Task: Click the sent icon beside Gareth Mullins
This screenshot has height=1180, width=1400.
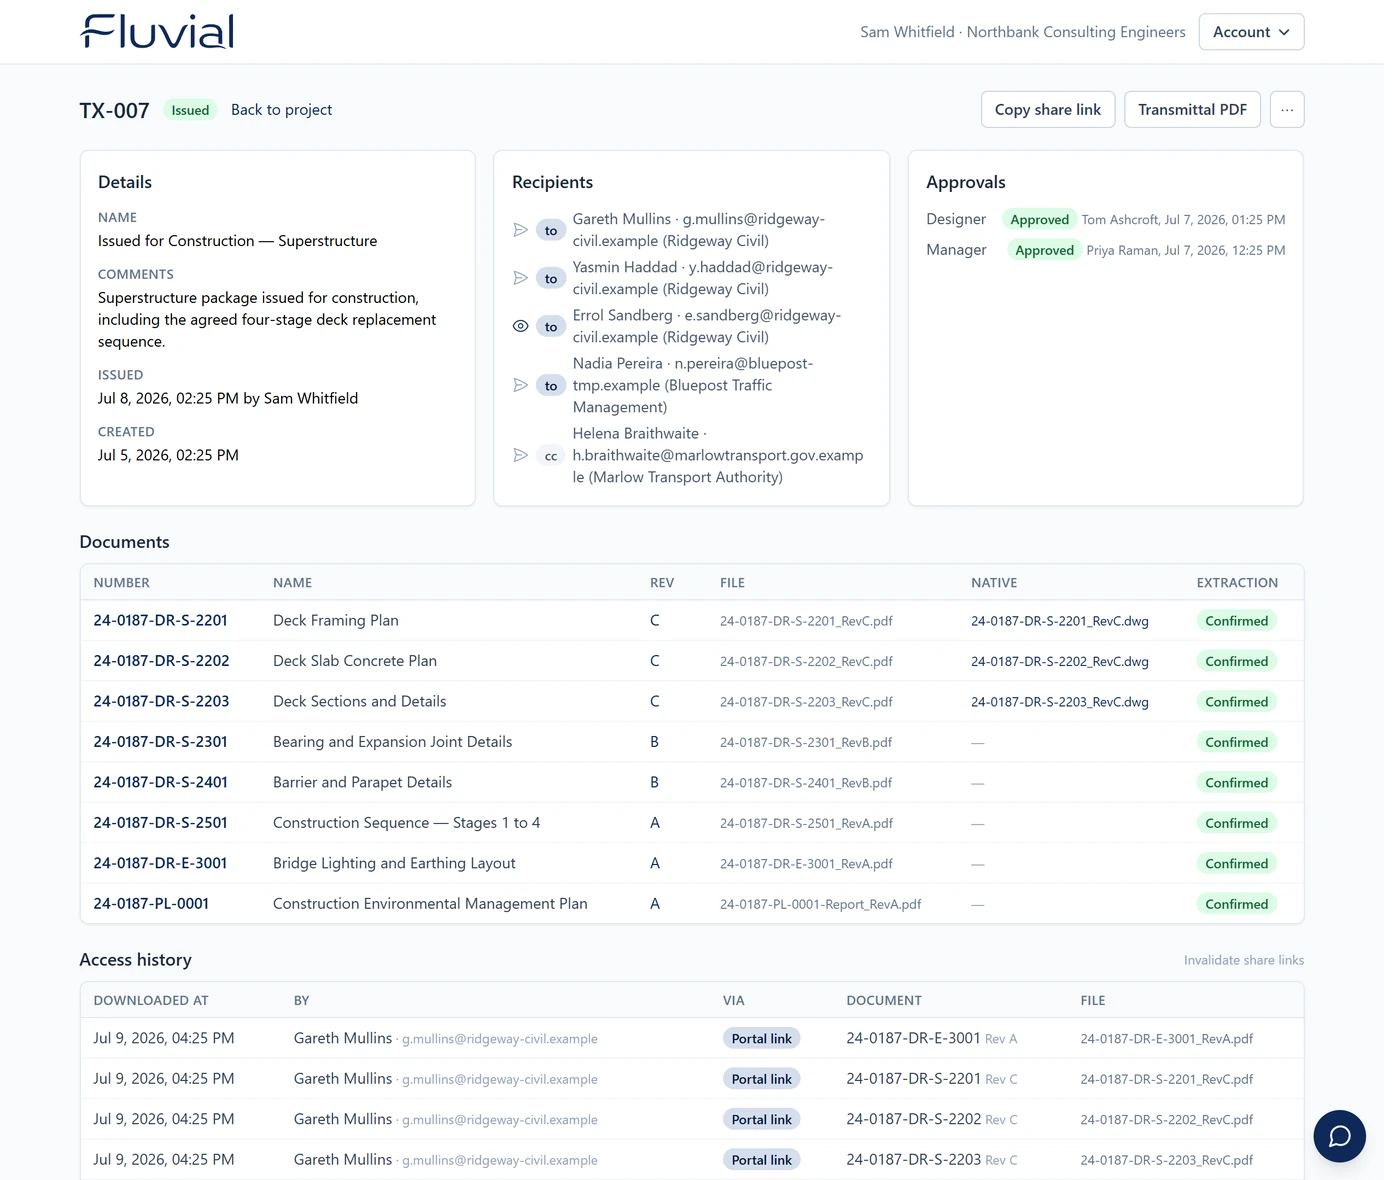Action: click(520, 230)
